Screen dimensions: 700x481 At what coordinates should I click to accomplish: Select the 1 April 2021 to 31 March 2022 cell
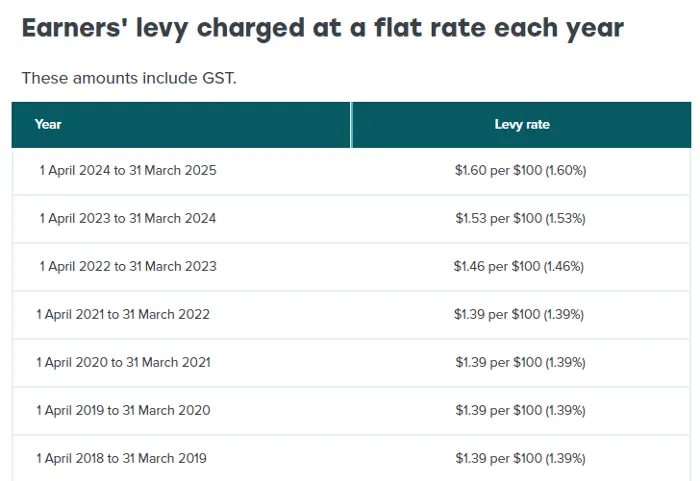click(123, 314)
